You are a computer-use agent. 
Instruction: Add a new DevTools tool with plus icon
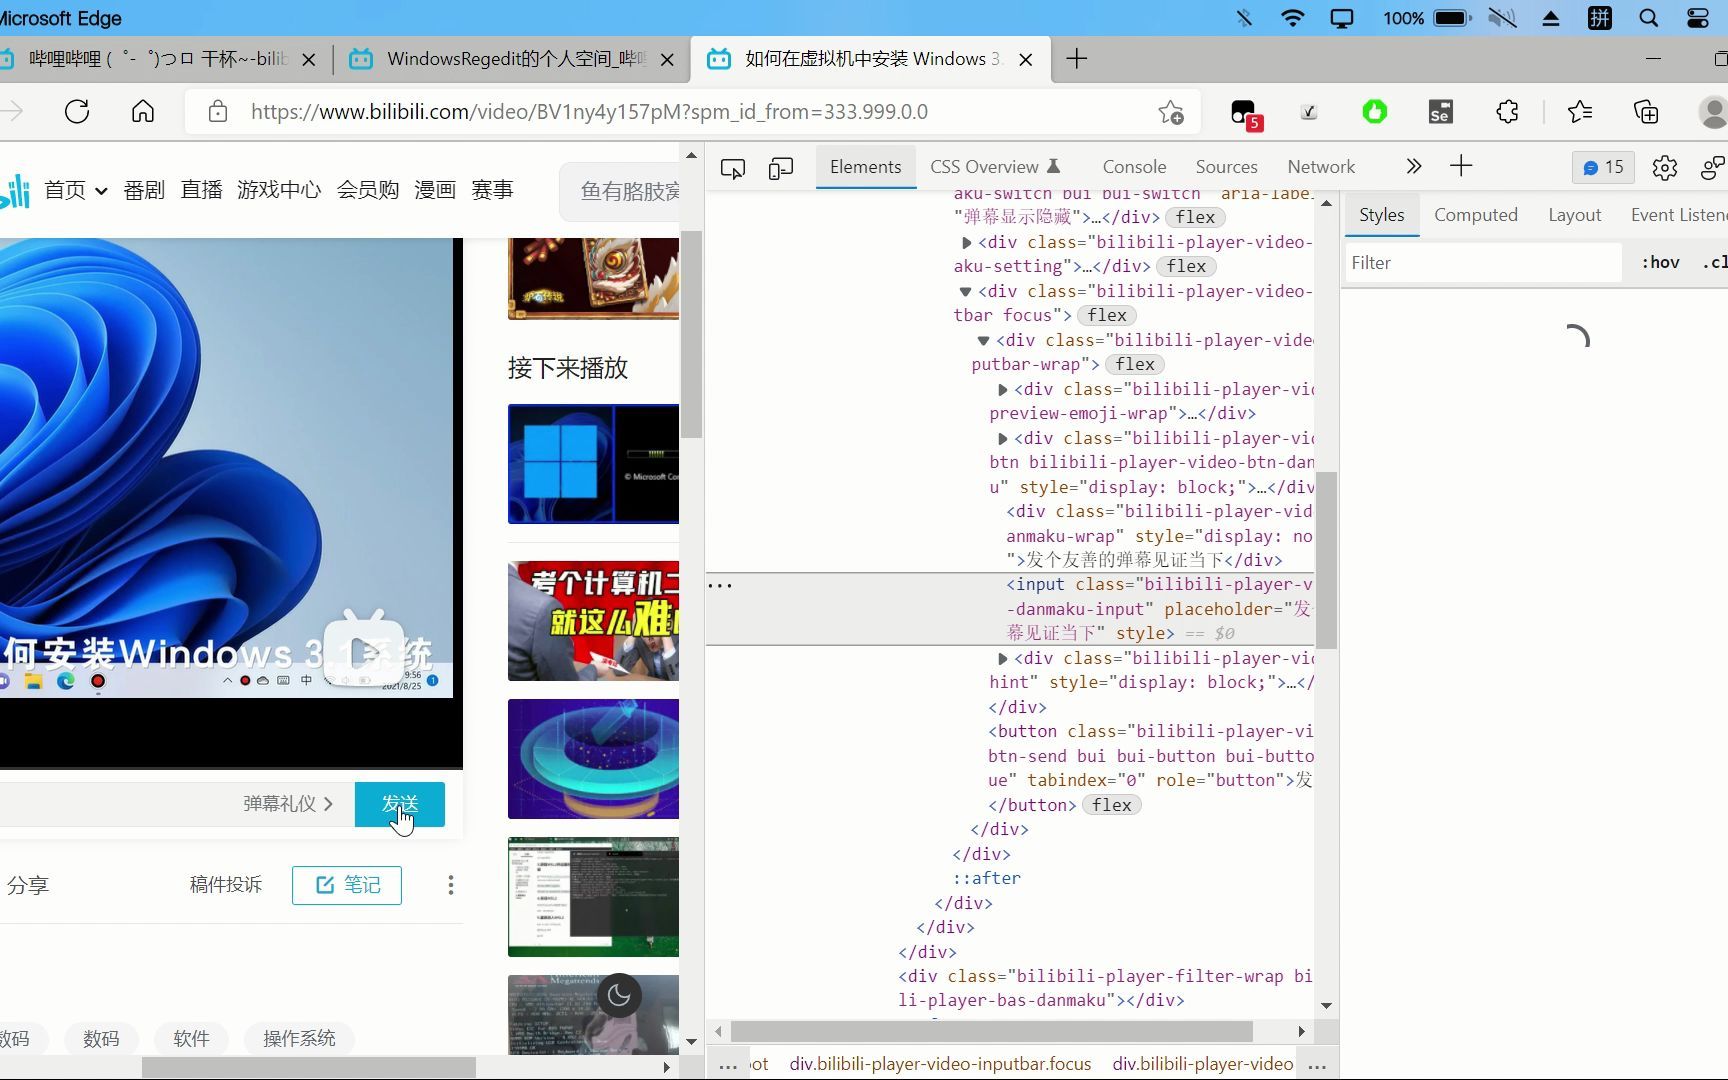tap(1461, 166)
